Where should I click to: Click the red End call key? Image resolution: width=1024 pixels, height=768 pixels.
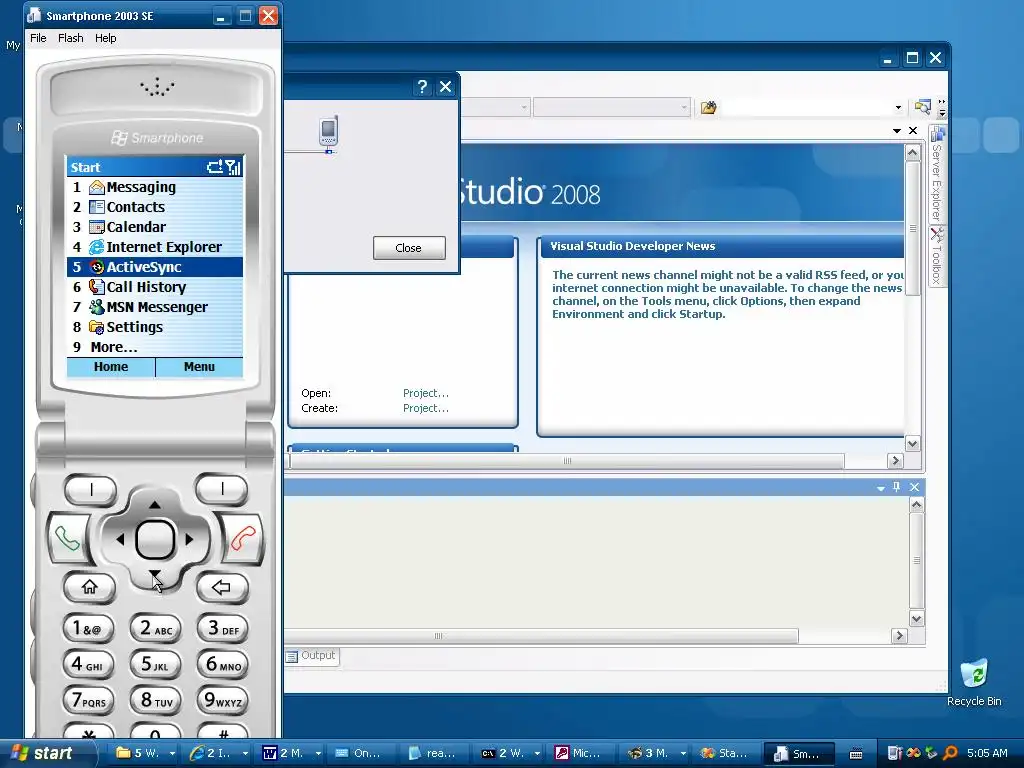[x=242, y=539]
